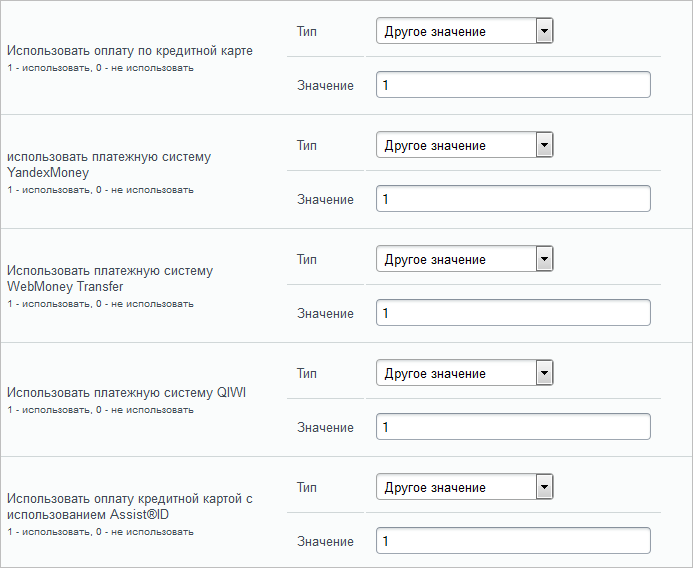Viewport: 693px width, 568px height.
Task: Open the Тип dropdown for credit card payment
Action: (x=465, y=31)
